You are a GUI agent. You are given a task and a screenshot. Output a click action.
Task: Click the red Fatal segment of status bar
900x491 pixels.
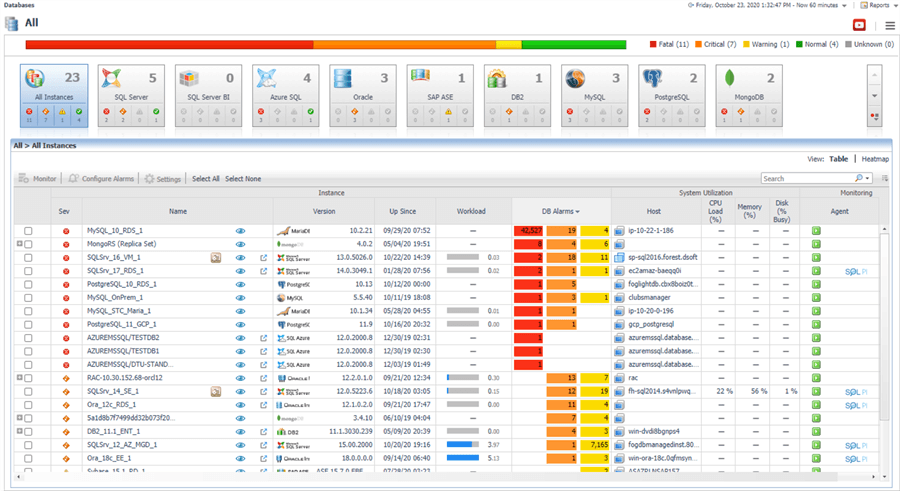pyautogui.click(x=169, y=44)
